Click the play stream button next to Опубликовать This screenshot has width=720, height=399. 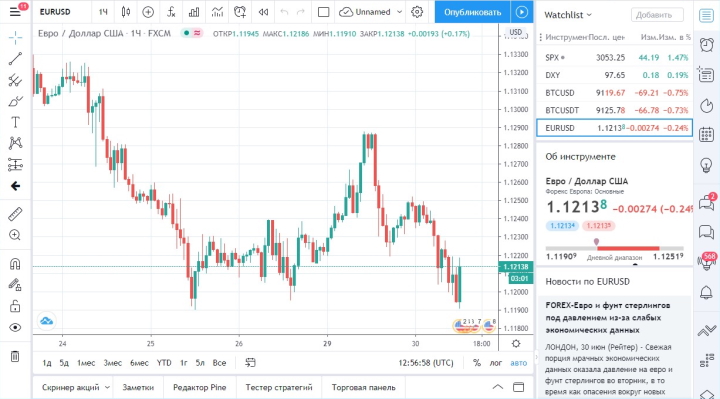(522, 12)
